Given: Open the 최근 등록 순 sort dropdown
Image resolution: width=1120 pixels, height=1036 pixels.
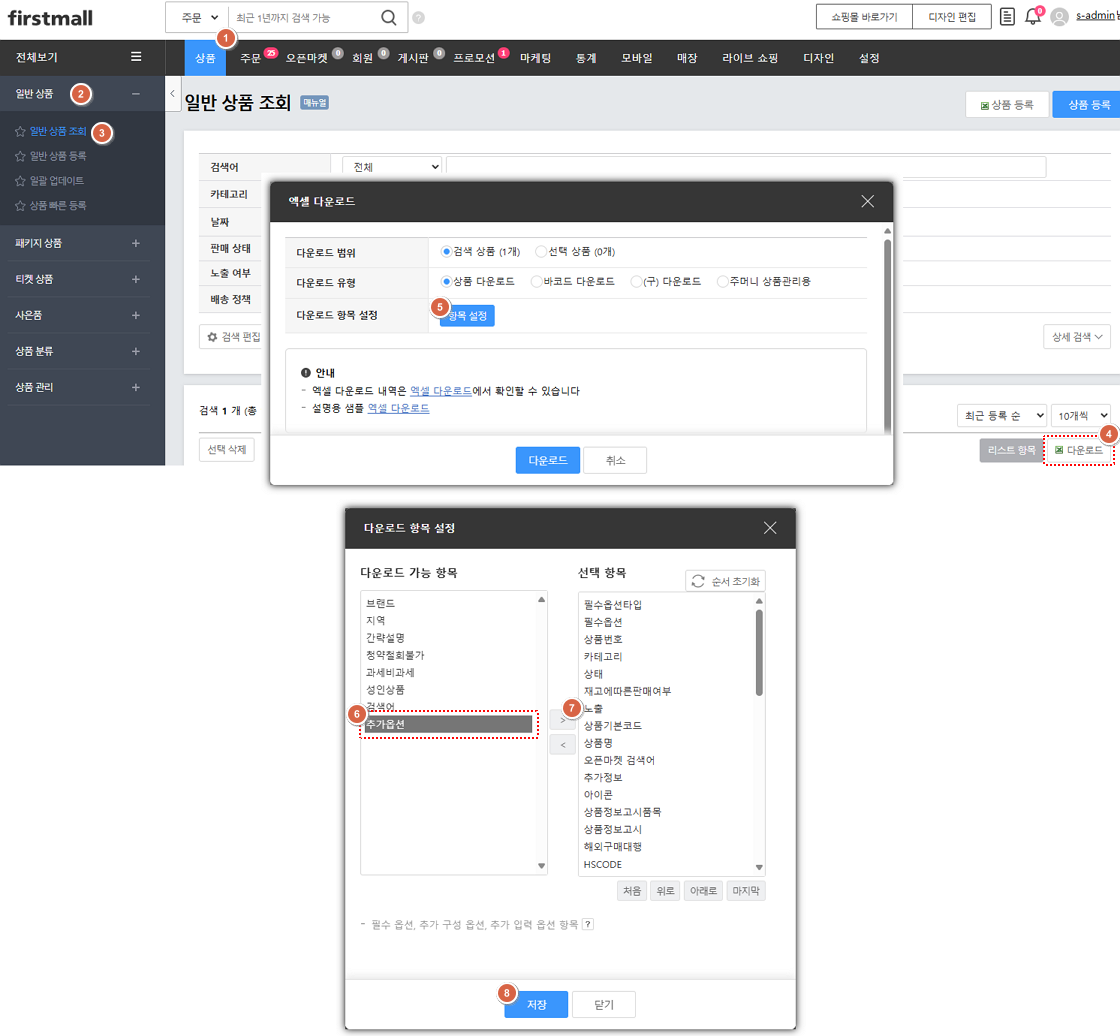Looking at the screenshot, I should click(1002, 416).
